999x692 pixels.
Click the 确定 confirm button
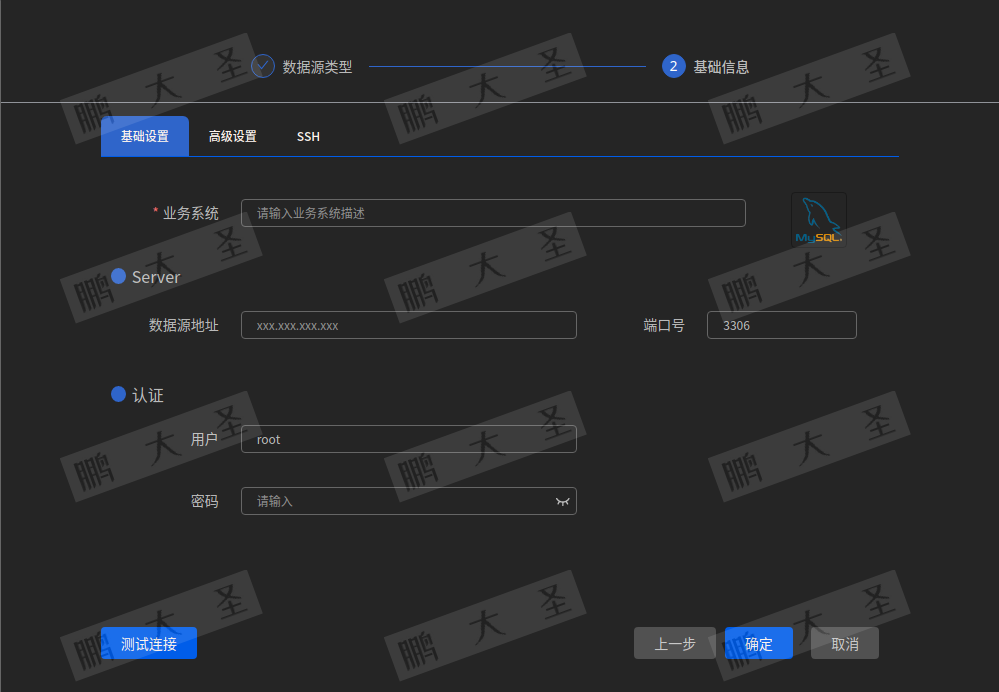point(758,643)
